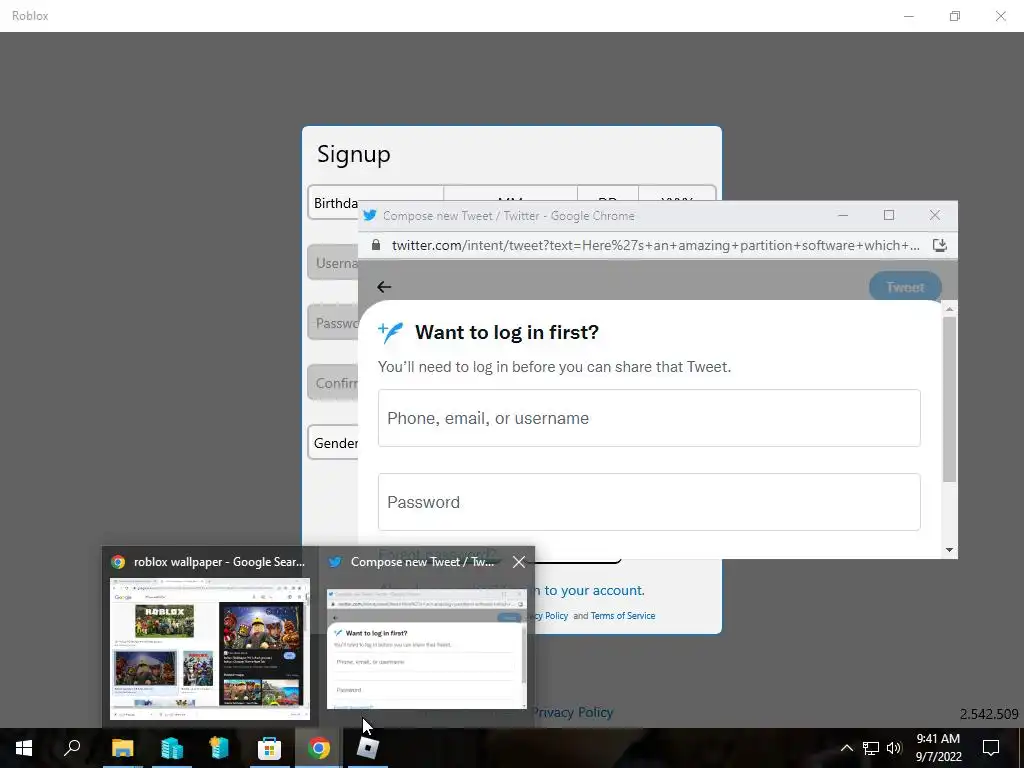Click the twitter.com URL in address bar
This screenshot has height=768, width=1024.
[655, 246]
